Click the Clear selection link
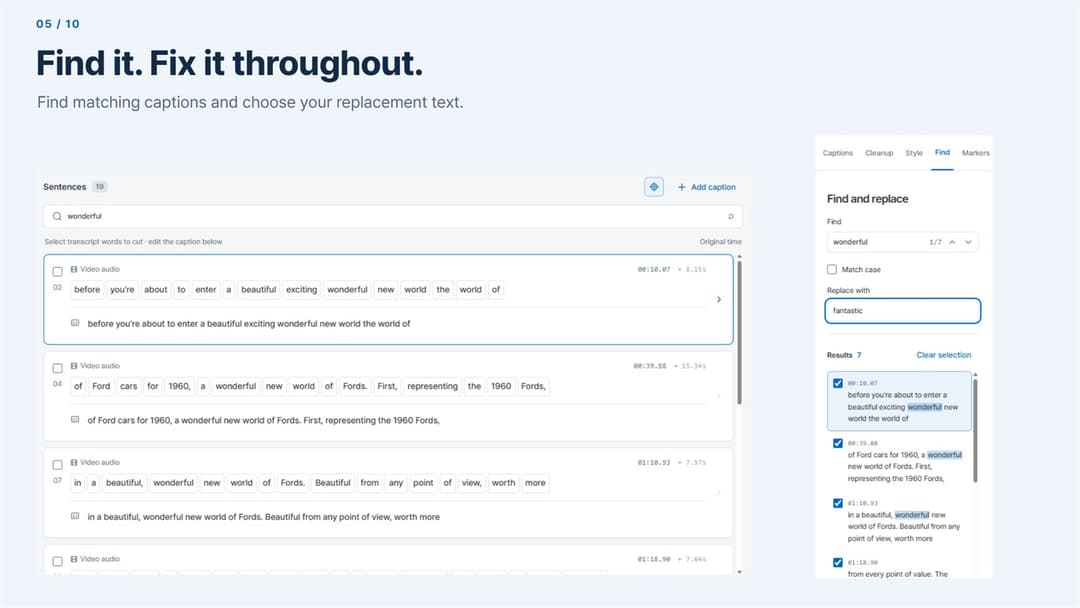Viewport: 1080px width, 608px height. coord(944,355)
